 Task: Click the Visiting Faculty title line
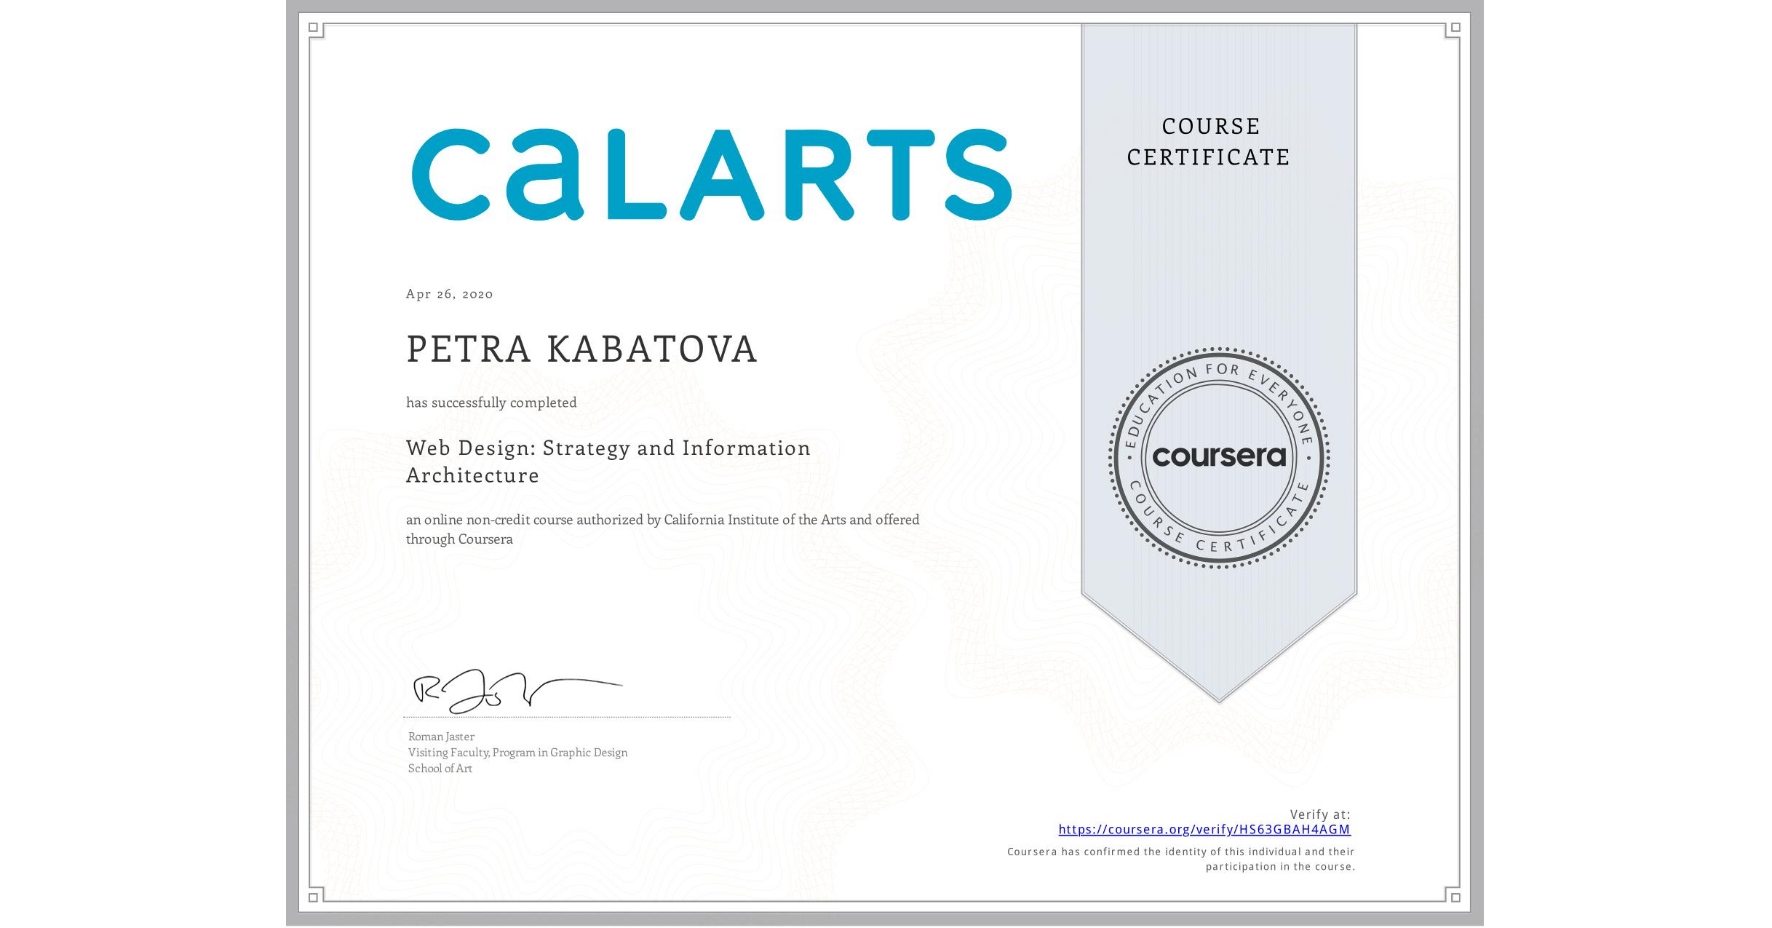(x=517, y=753)
